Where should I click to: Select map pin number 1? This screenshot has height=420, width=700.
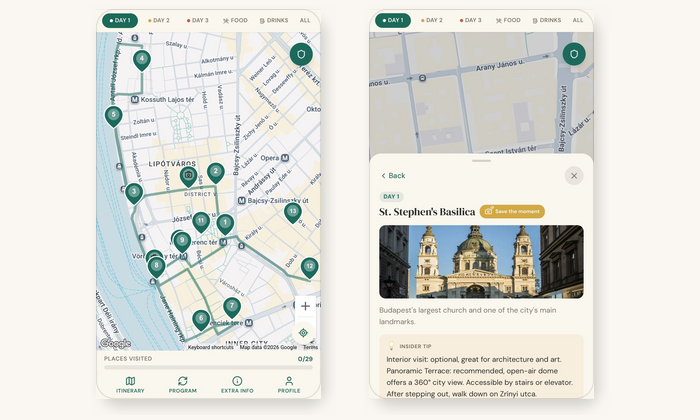(x=225, y=224)
